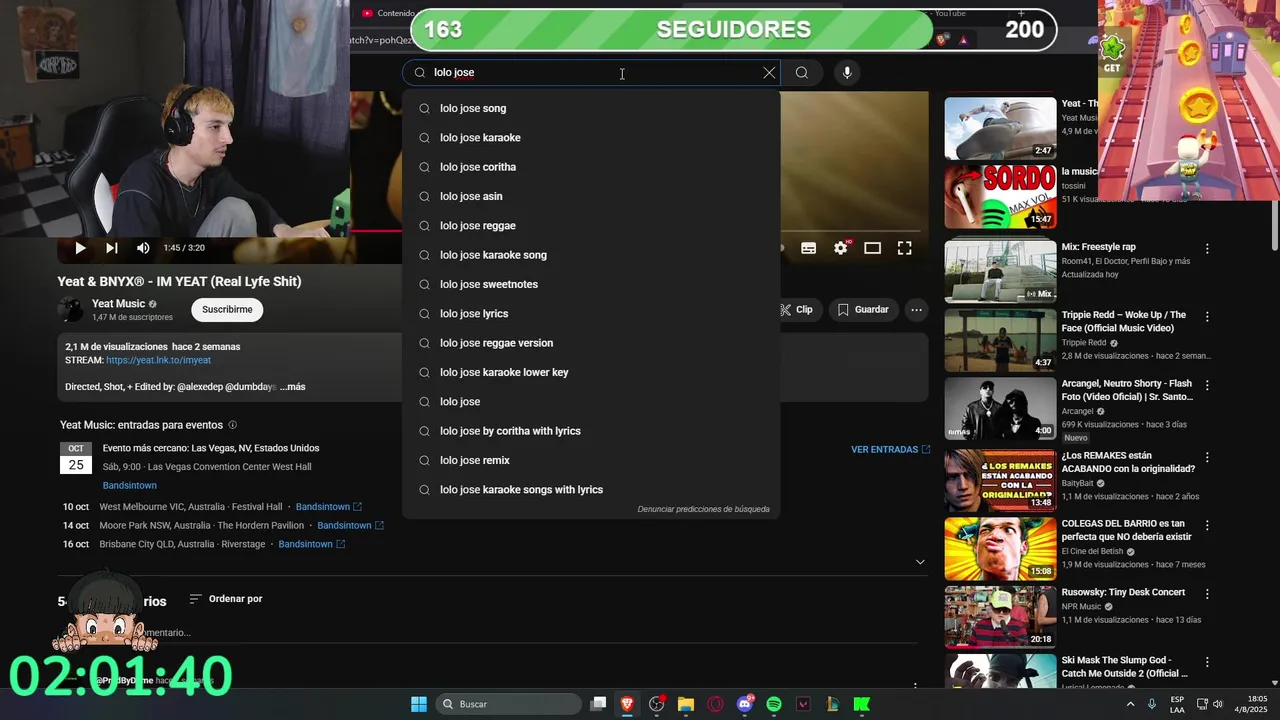Open 'Rusowsky: Tiny Desk Concert' title
The width and height of the screenshot is (1280, 720).
[x=1123, y=592]
